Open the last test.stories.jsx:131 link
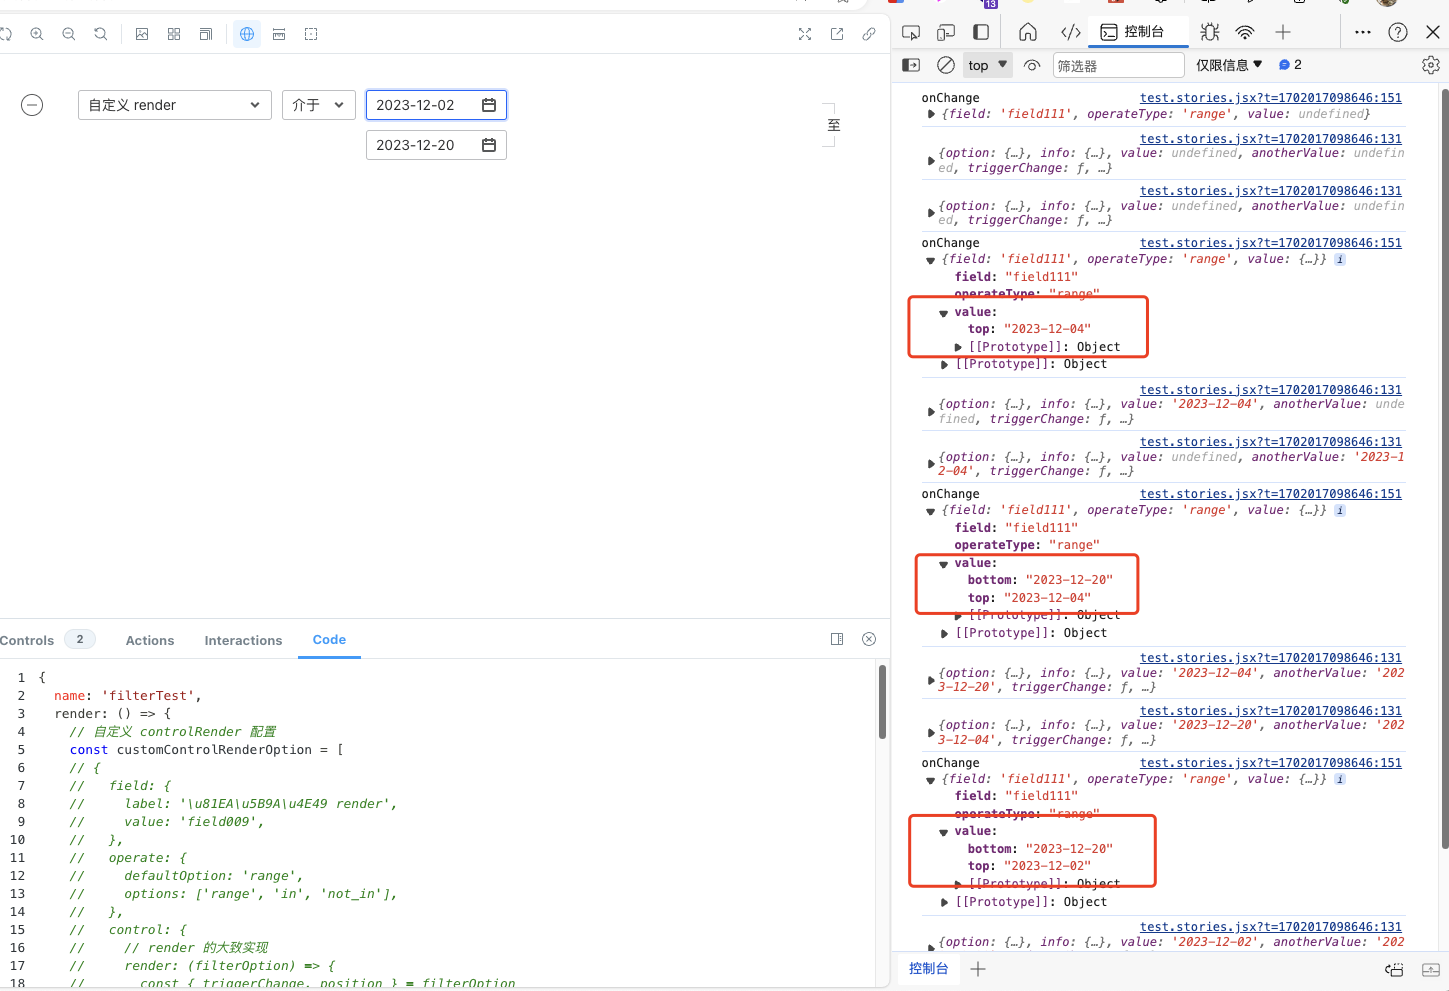 click(1271, 927)
